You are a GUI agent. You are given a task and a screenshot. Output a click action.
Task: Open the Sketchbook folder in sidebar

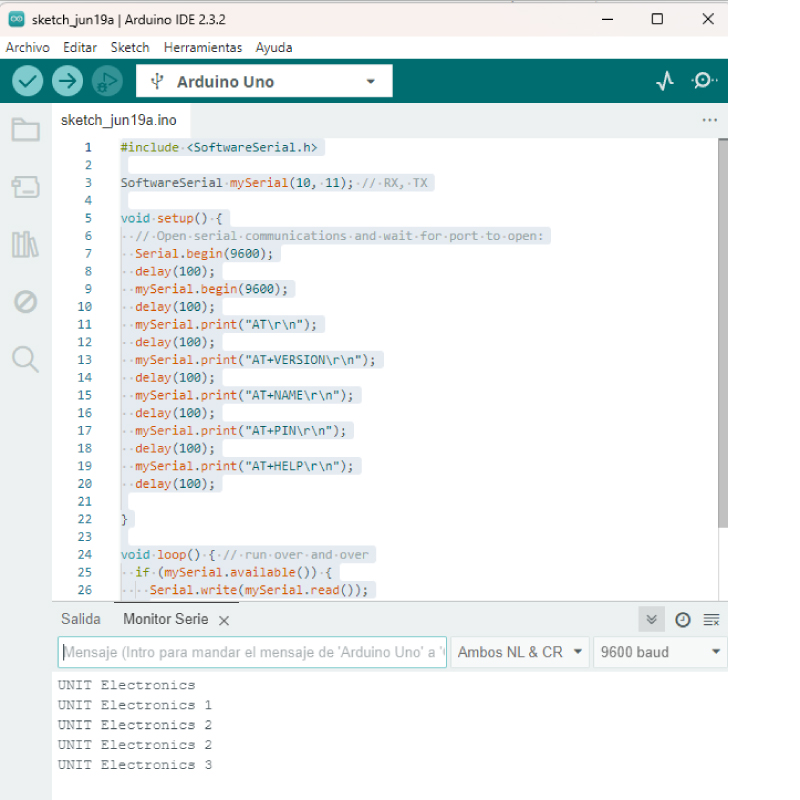click(x=25, y=129)
